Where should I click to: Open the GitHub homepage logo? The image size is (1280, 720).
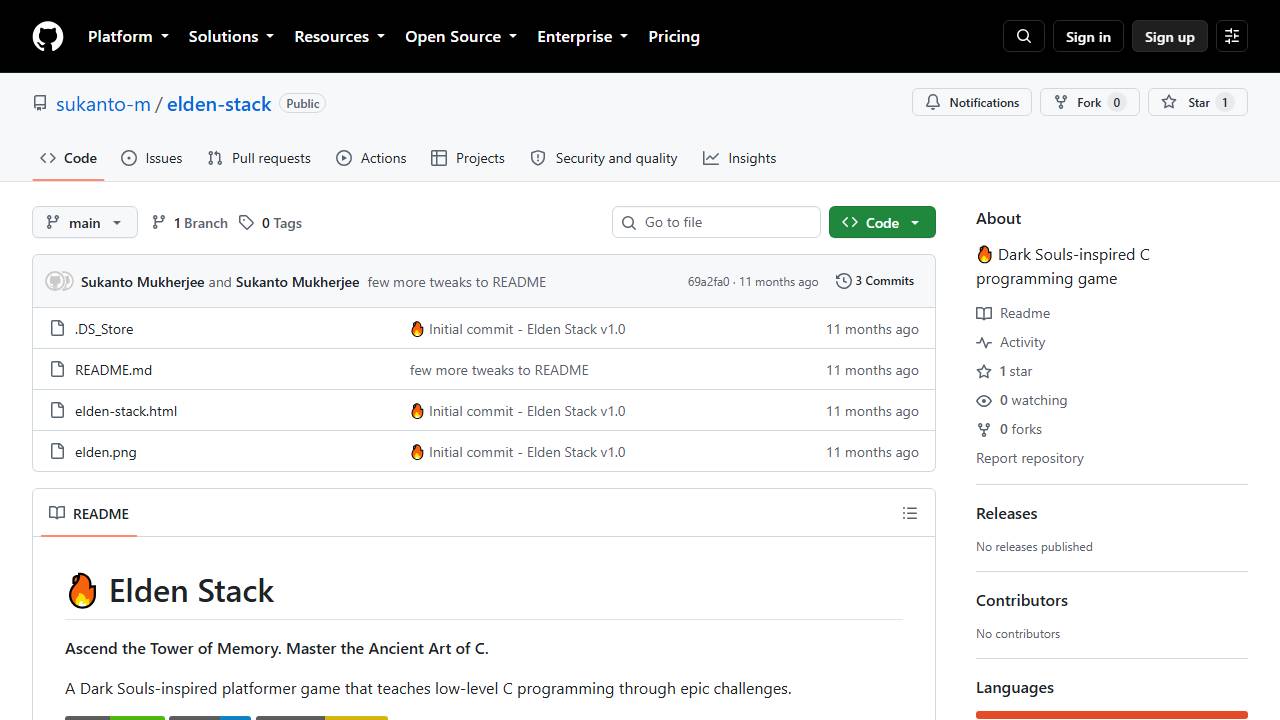coord(48,36)
